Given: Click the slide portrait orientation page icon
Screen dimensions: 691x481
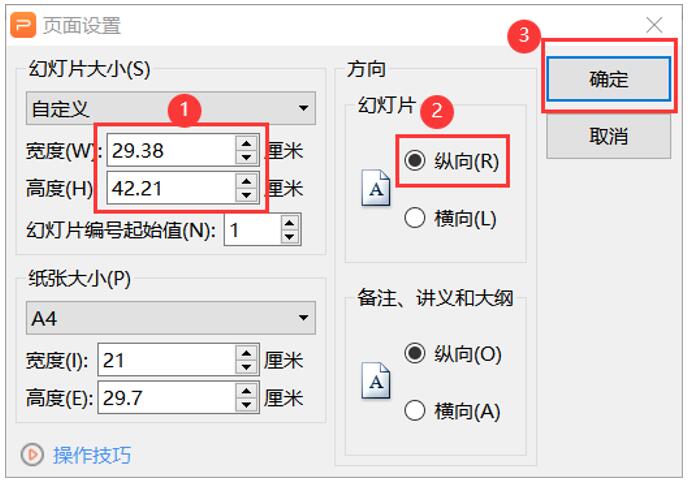Looking at the screenshot, I should click(x=376, y=188).
